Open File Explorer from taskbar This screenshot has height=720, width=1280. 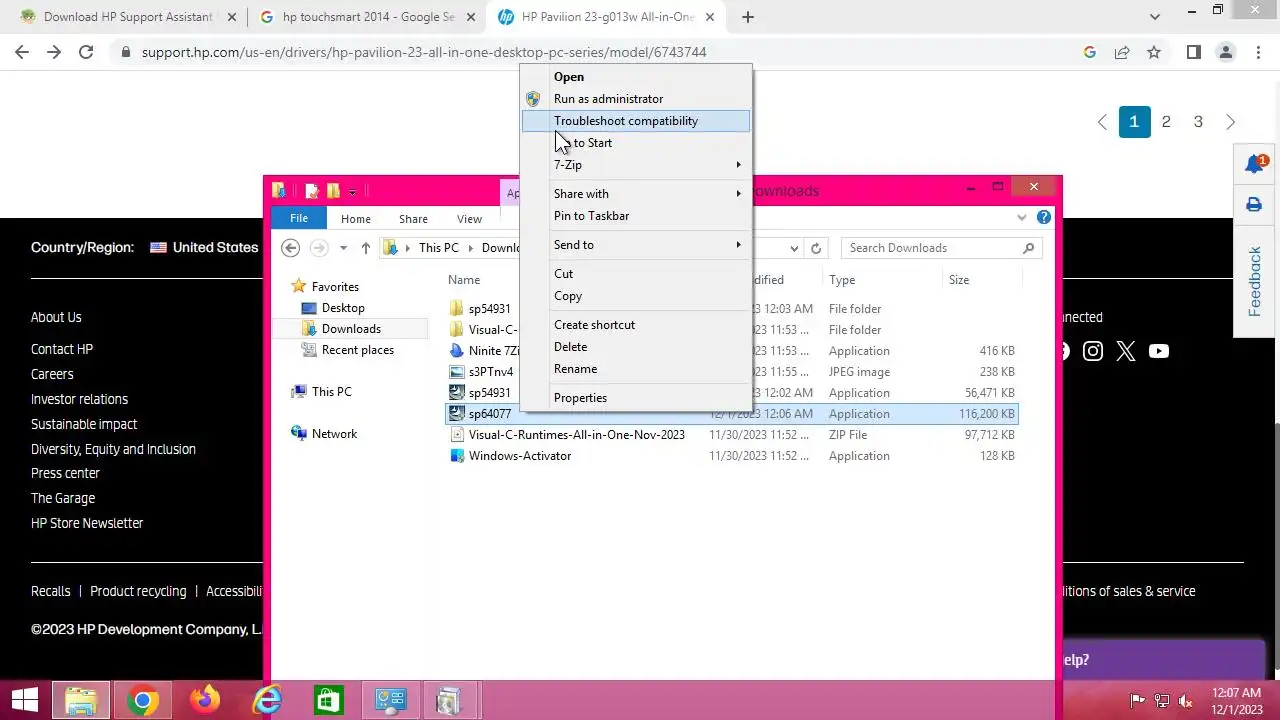pyautogui.click(x=81, y=700)
